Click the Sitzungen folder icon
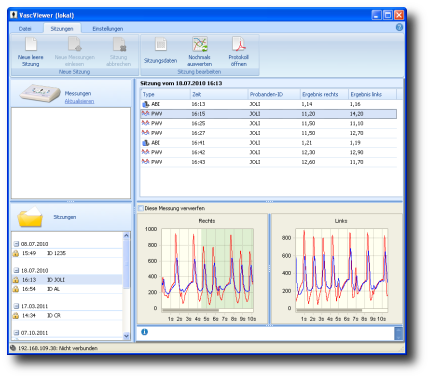Viewport: 430px width, 378px height. pos(30,217)
